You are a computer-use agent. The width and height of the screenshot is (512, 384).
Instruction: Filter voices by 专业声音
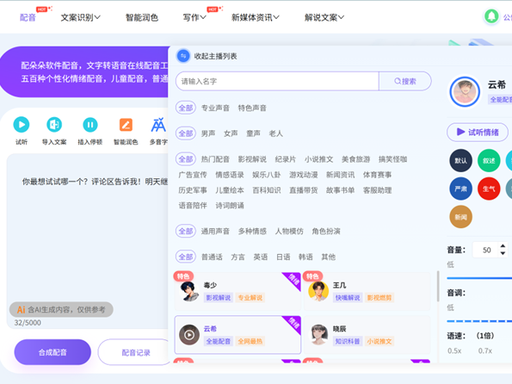tap(215, 108)
